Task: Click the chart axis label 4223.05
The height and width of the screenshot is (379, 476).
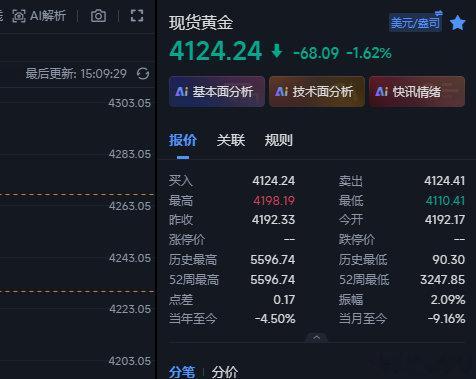Action: point(129,309)
